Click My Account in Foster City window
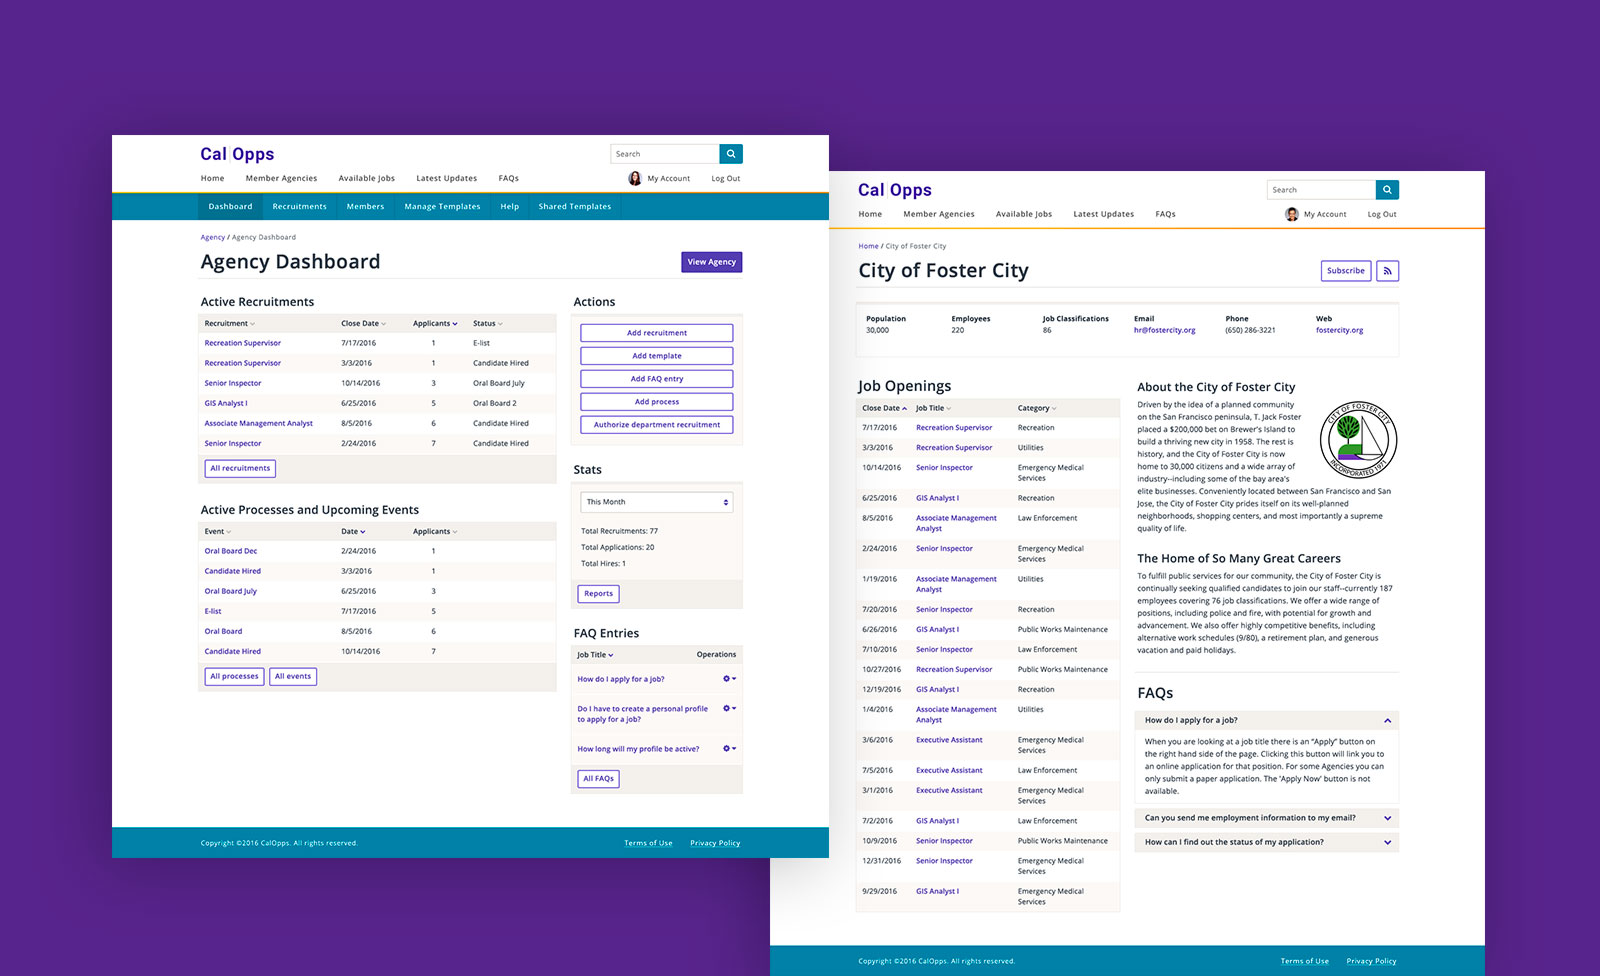1600x976 pixels. click(x=1325, y=215)
